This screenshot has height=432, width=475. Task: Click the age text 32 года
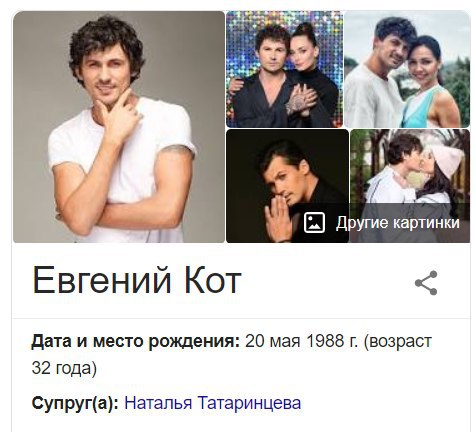point(64,369)
